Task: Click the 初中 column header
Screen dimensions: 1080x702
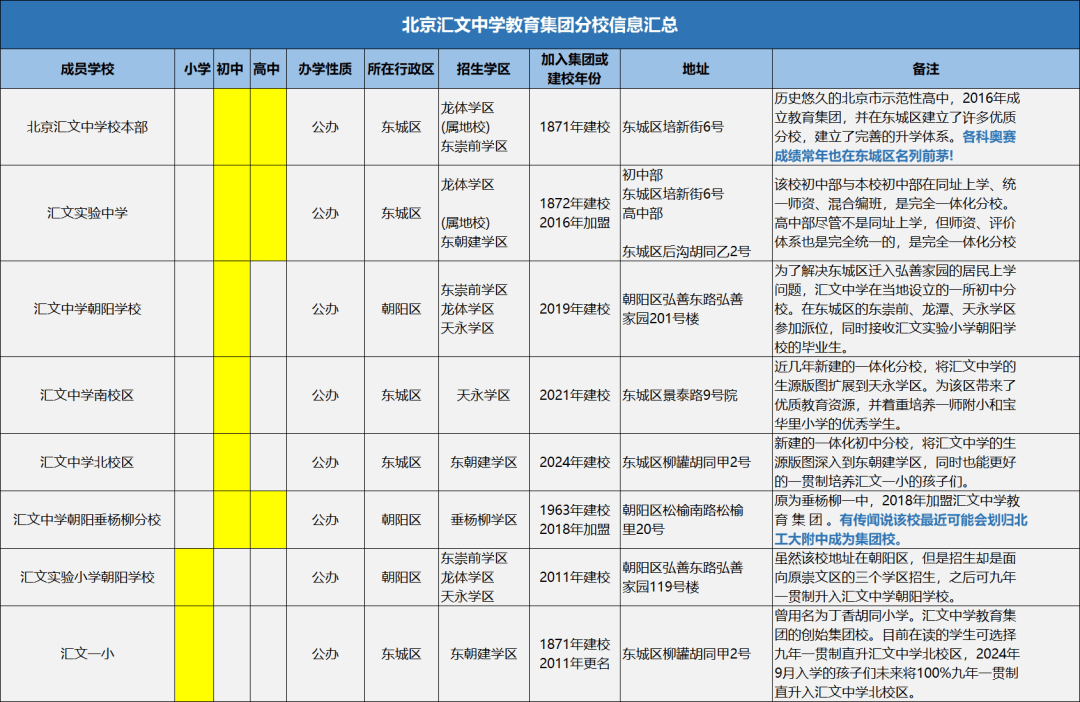Action: coord(230,69)
